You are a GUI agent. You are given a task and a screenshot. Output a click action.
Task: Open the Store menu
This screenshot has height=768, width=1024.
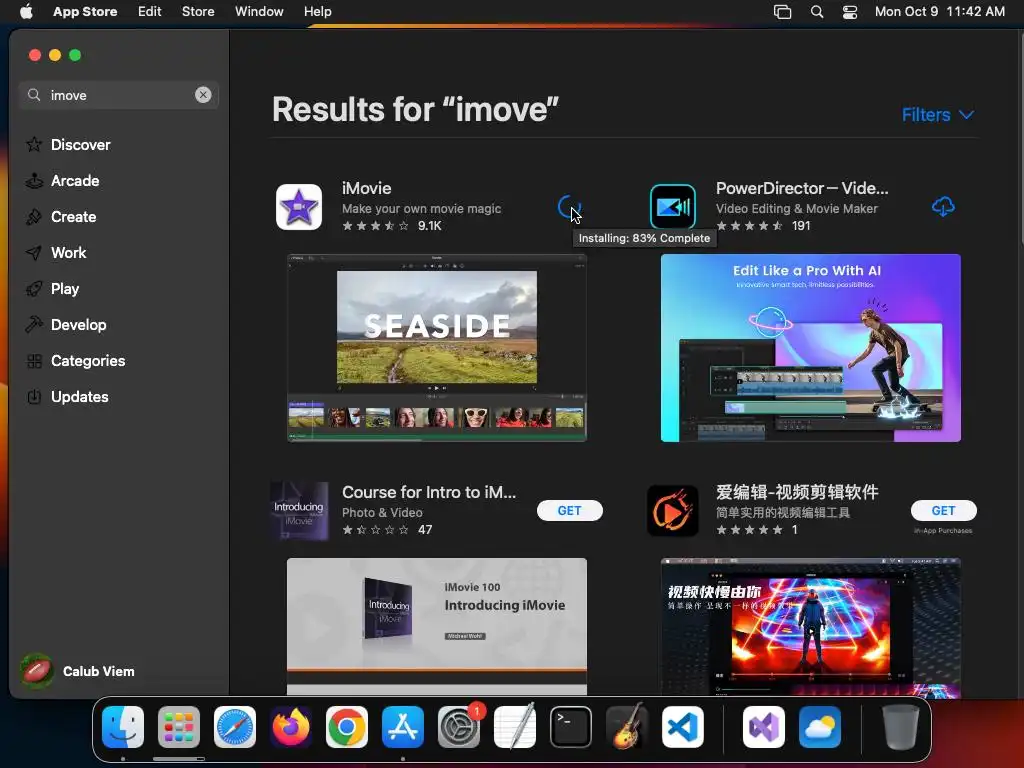tap(198, 11)
